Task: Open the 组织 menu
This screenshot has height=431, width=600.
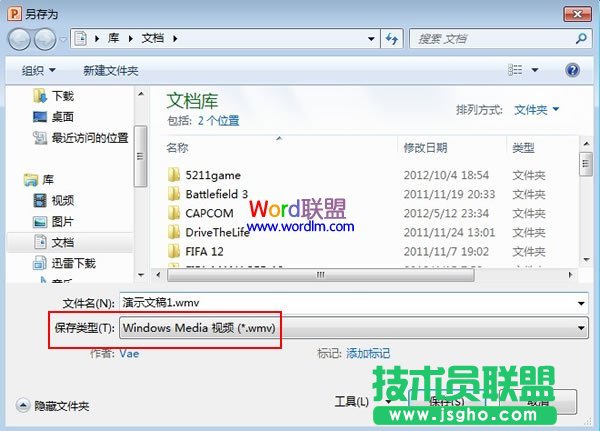Action: tap(38, 70)
